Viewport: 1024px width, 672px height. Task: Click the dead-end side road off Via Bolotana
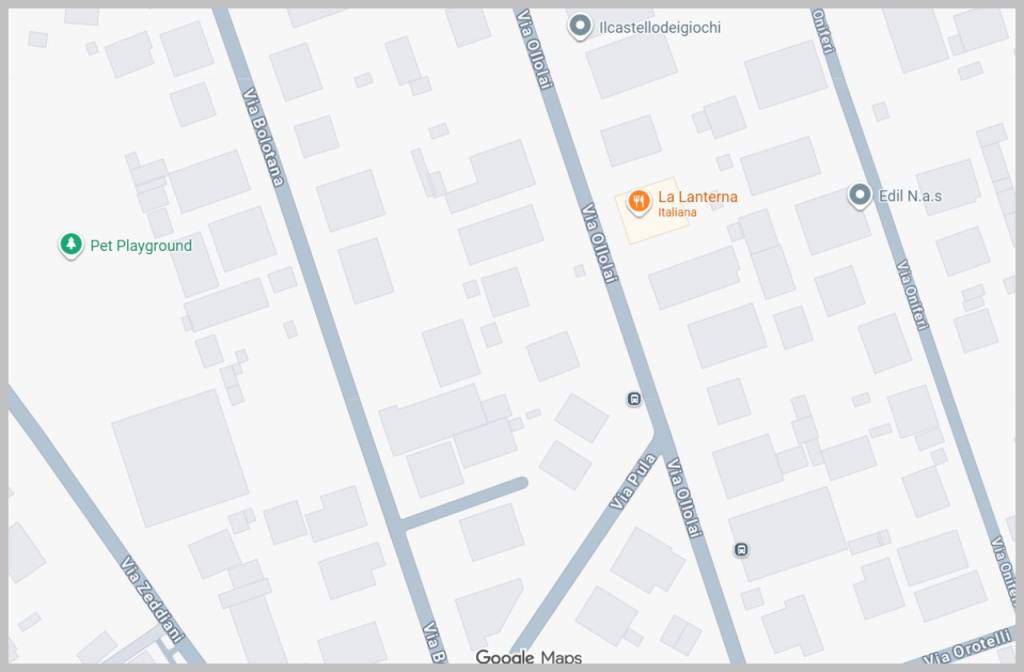[x=464, y=504]
